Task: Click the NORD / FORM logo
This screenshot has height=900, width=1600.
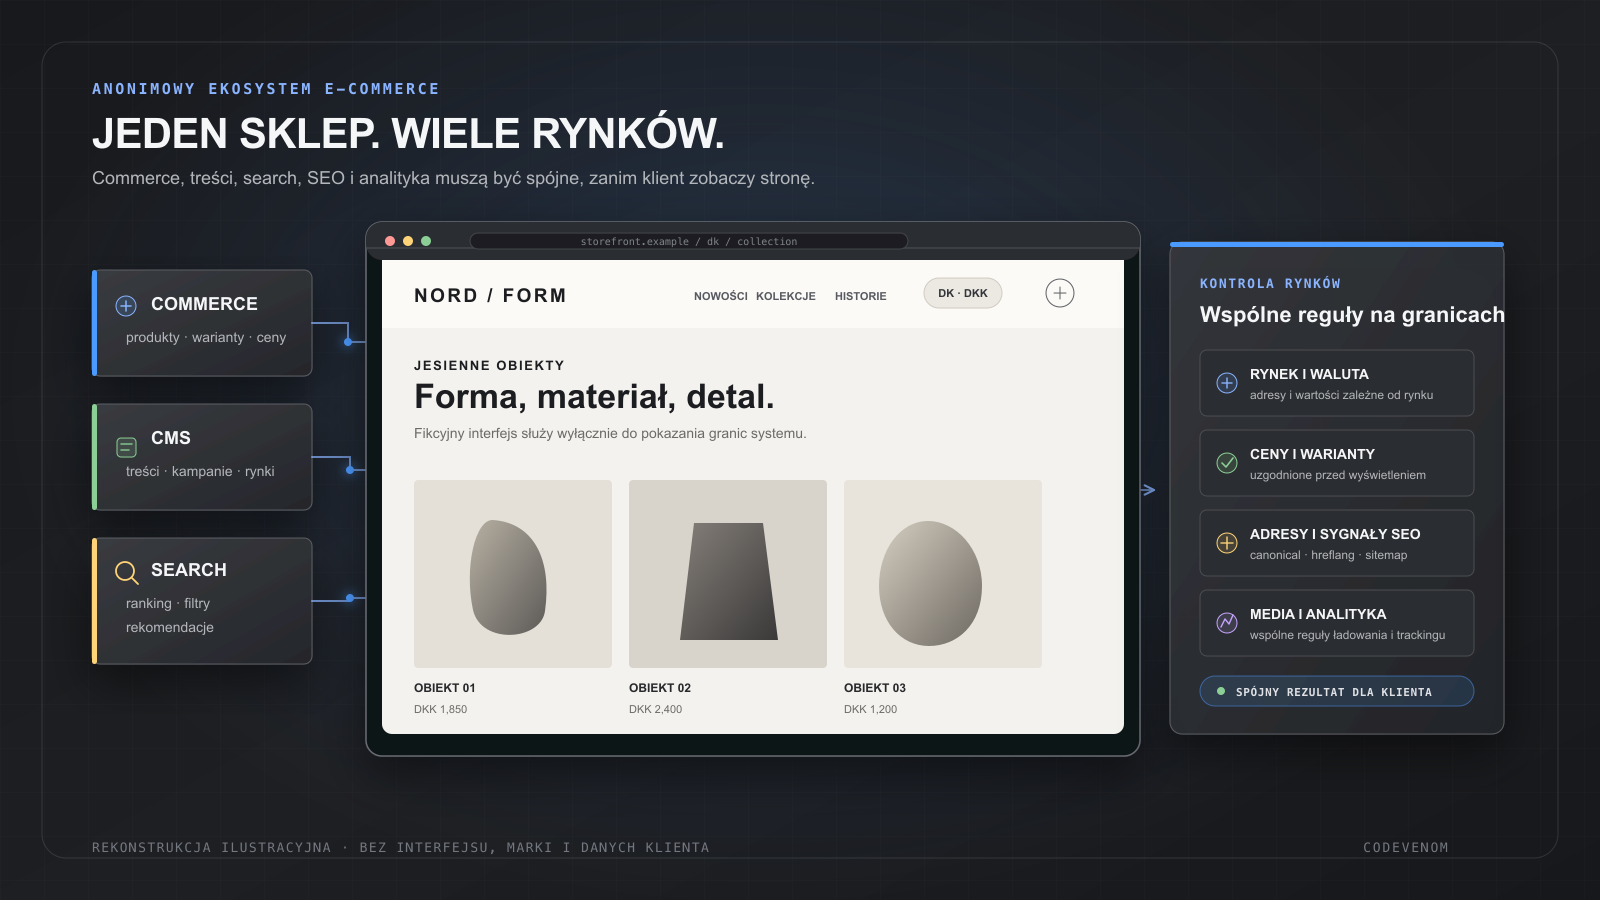Action: tap(490, 295)
